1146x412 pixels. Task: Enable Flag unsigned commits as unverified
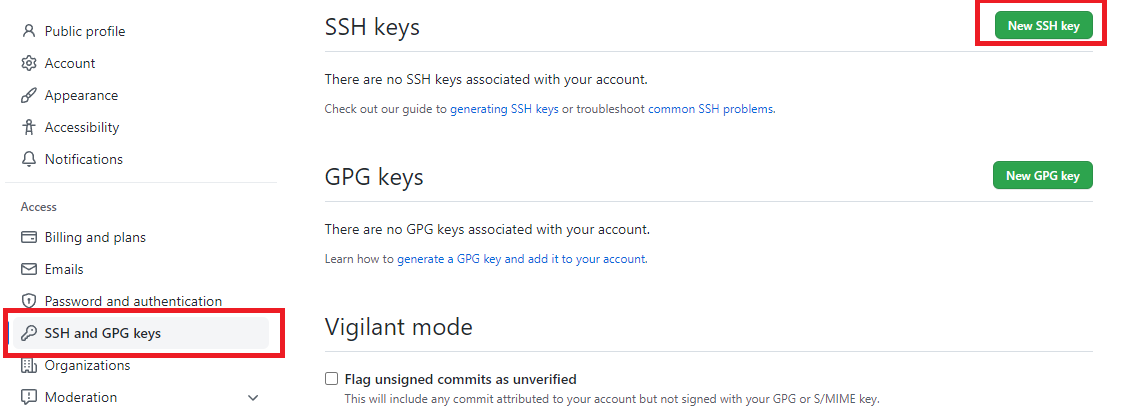[332, 379]
